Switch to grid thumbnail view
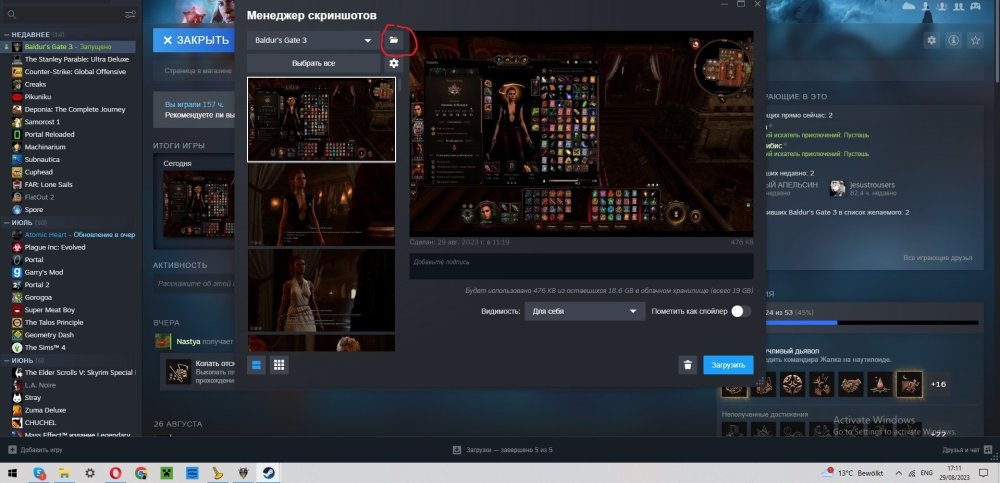1000x483 pixels. pyautogui.click(x=280, y=365)
